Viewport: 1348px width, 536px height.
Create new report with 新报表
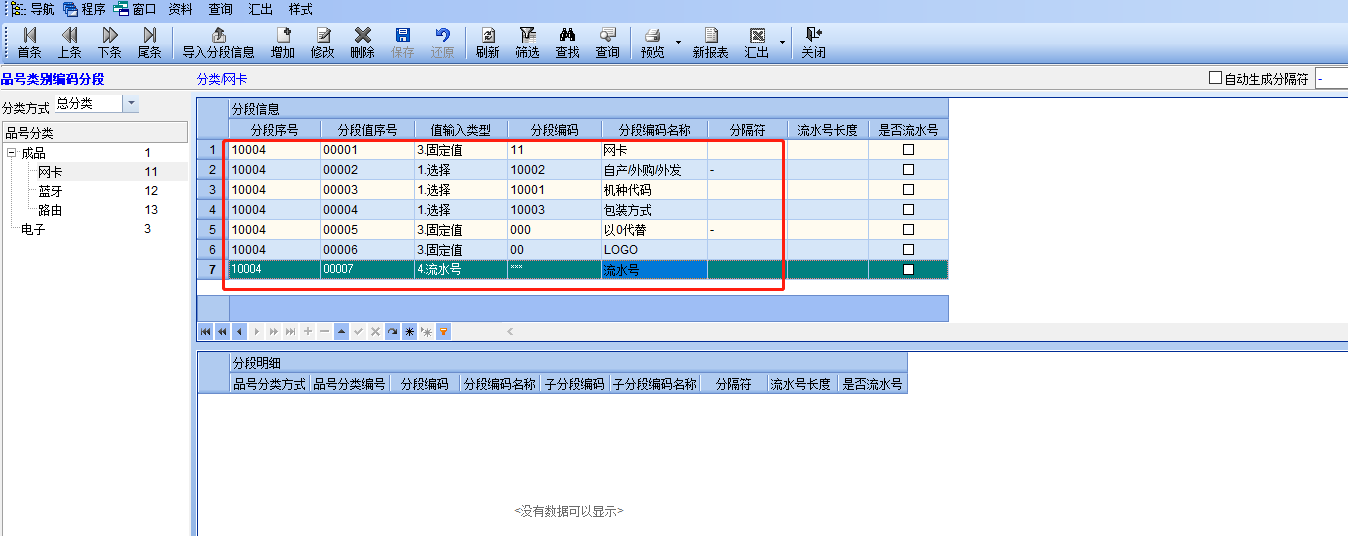(711, 43)
